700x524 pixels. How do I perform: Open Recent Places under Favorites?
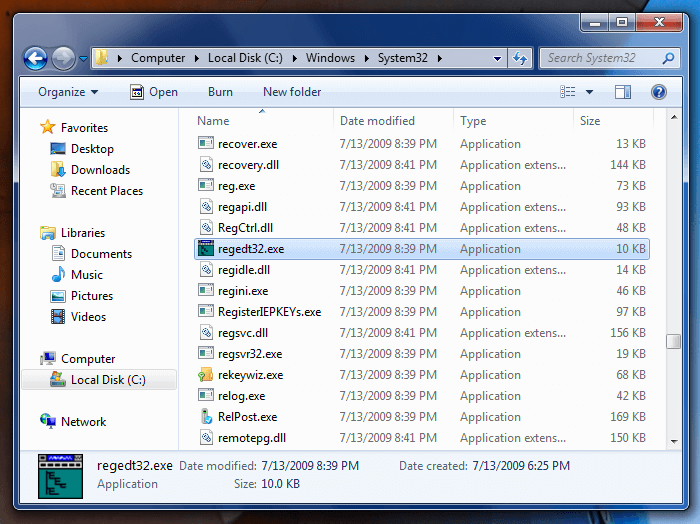pos(97,191)
